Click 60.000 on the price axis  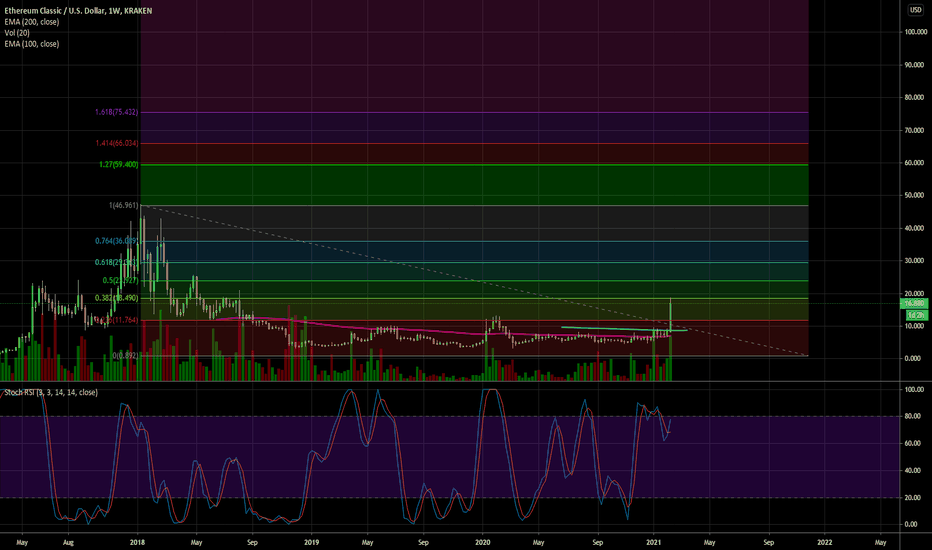(x=914, y=162)
